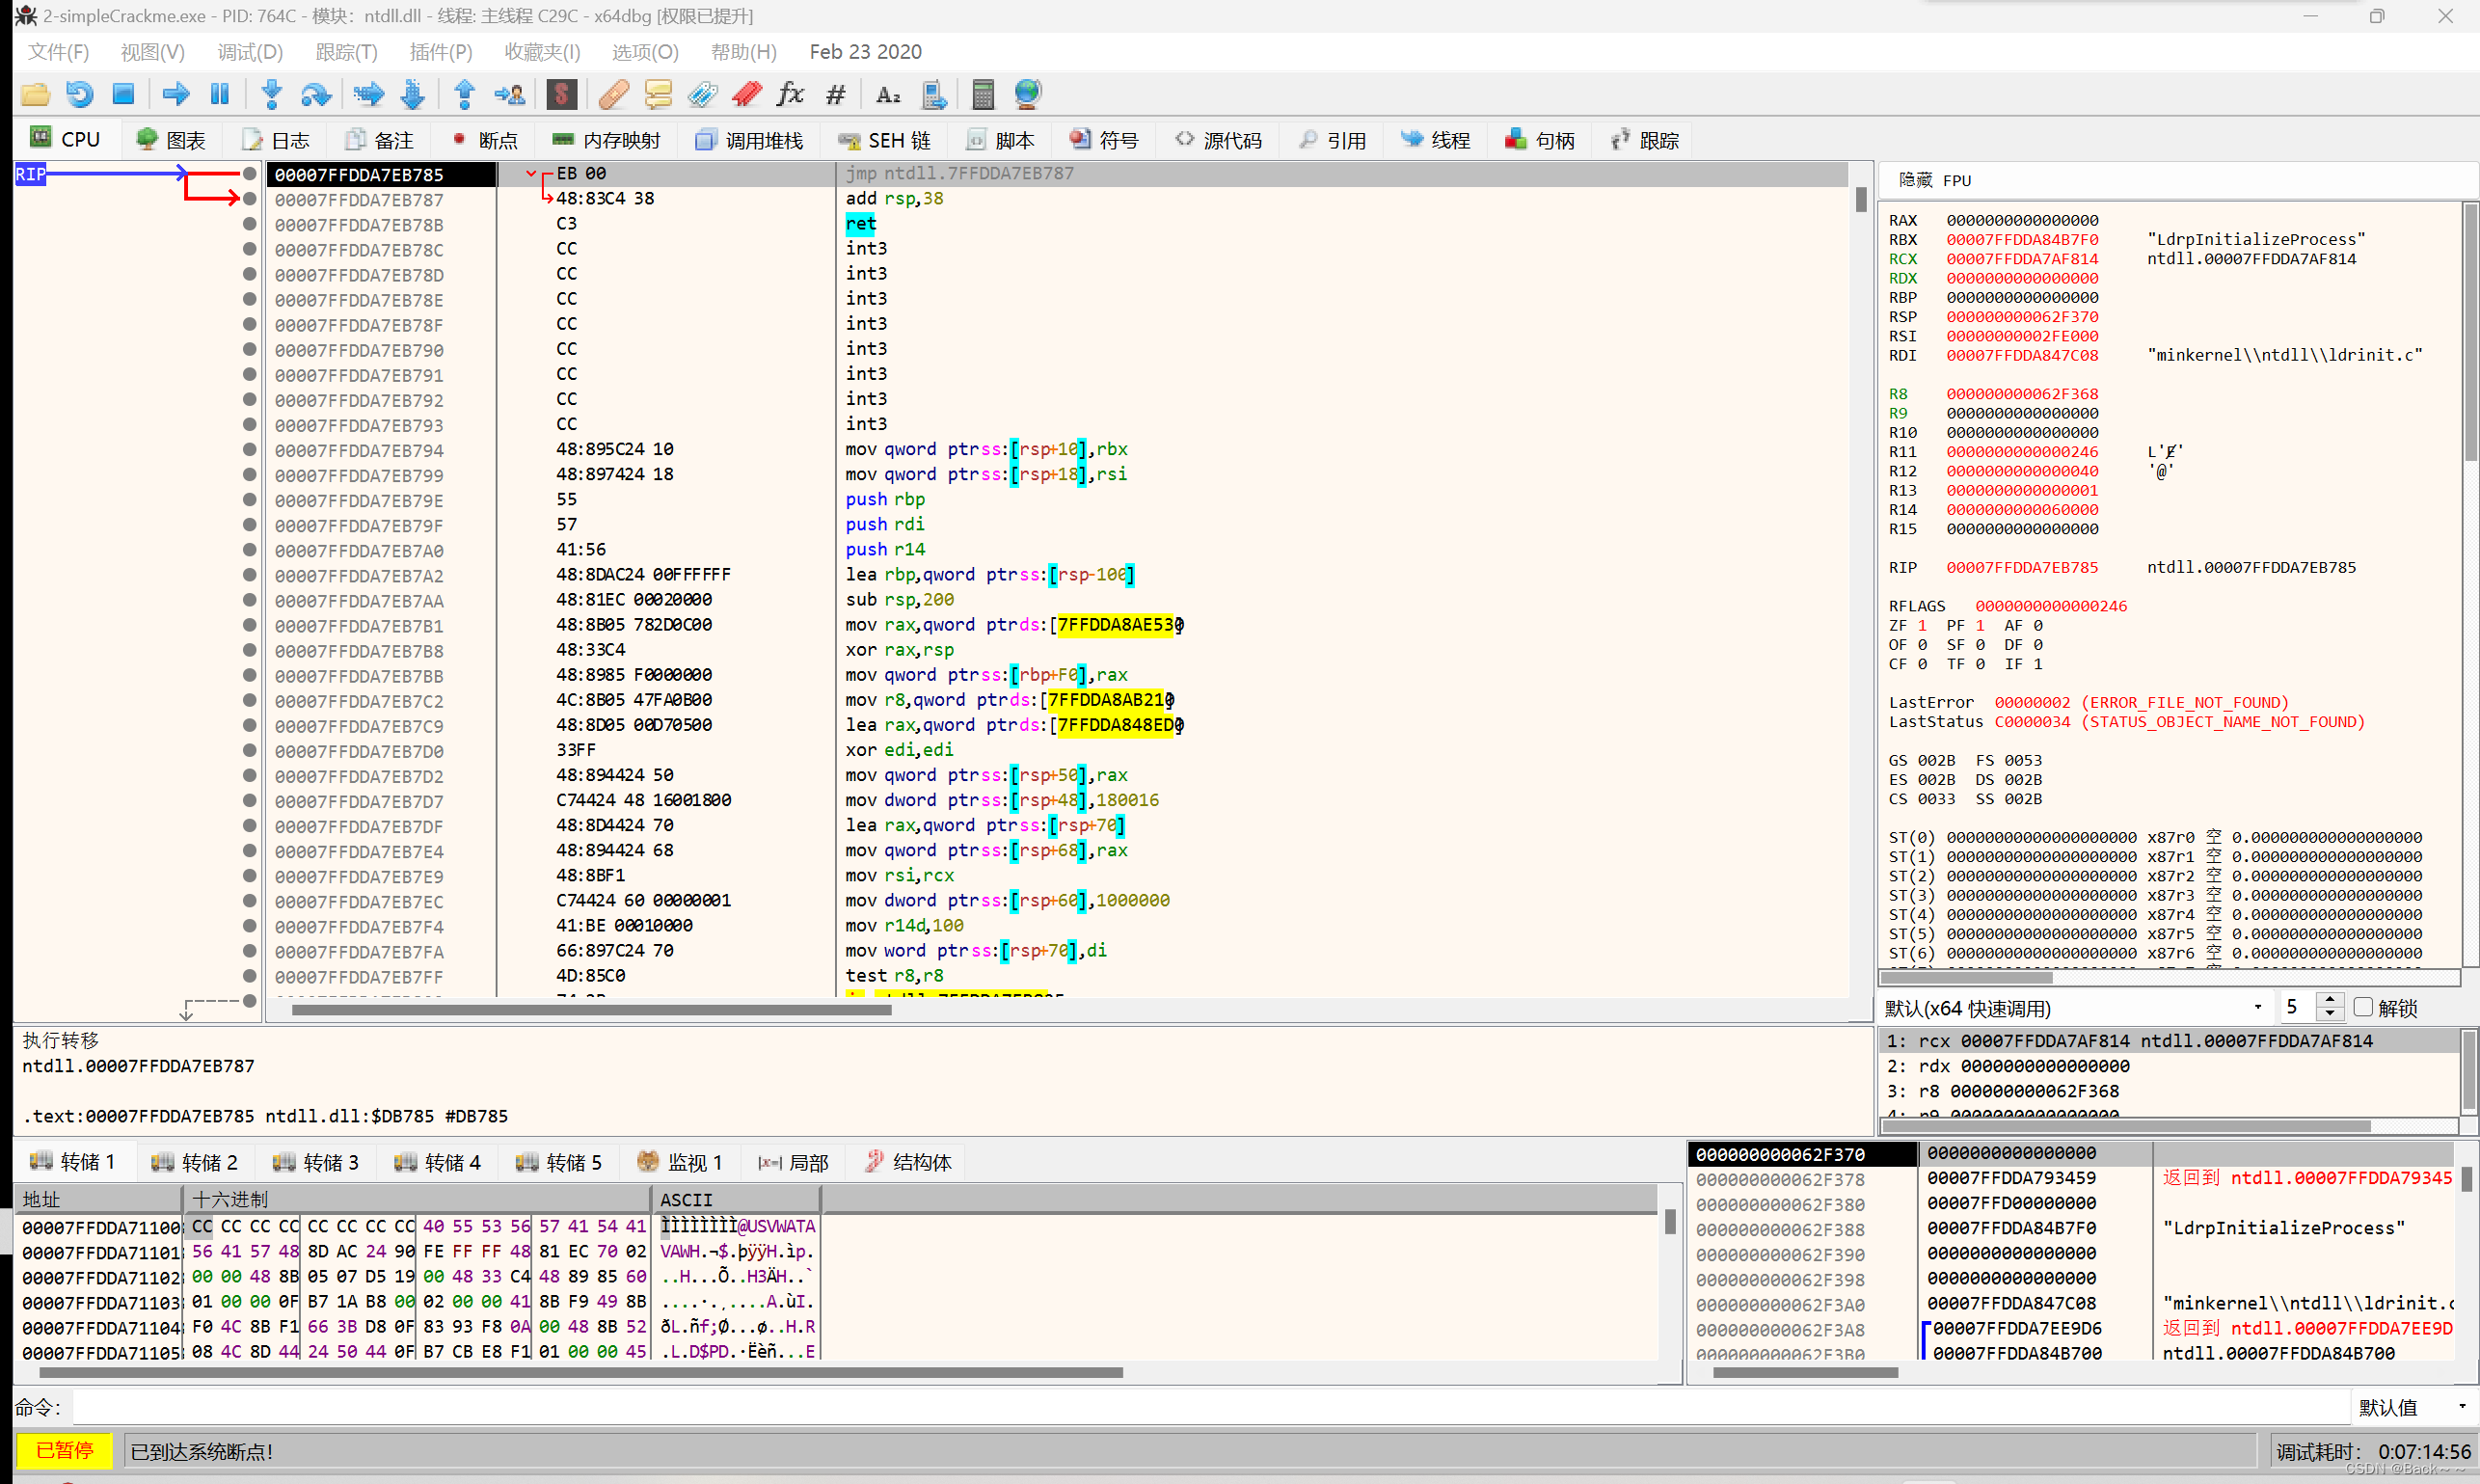Click the fx functions icon

click(790, 94)
